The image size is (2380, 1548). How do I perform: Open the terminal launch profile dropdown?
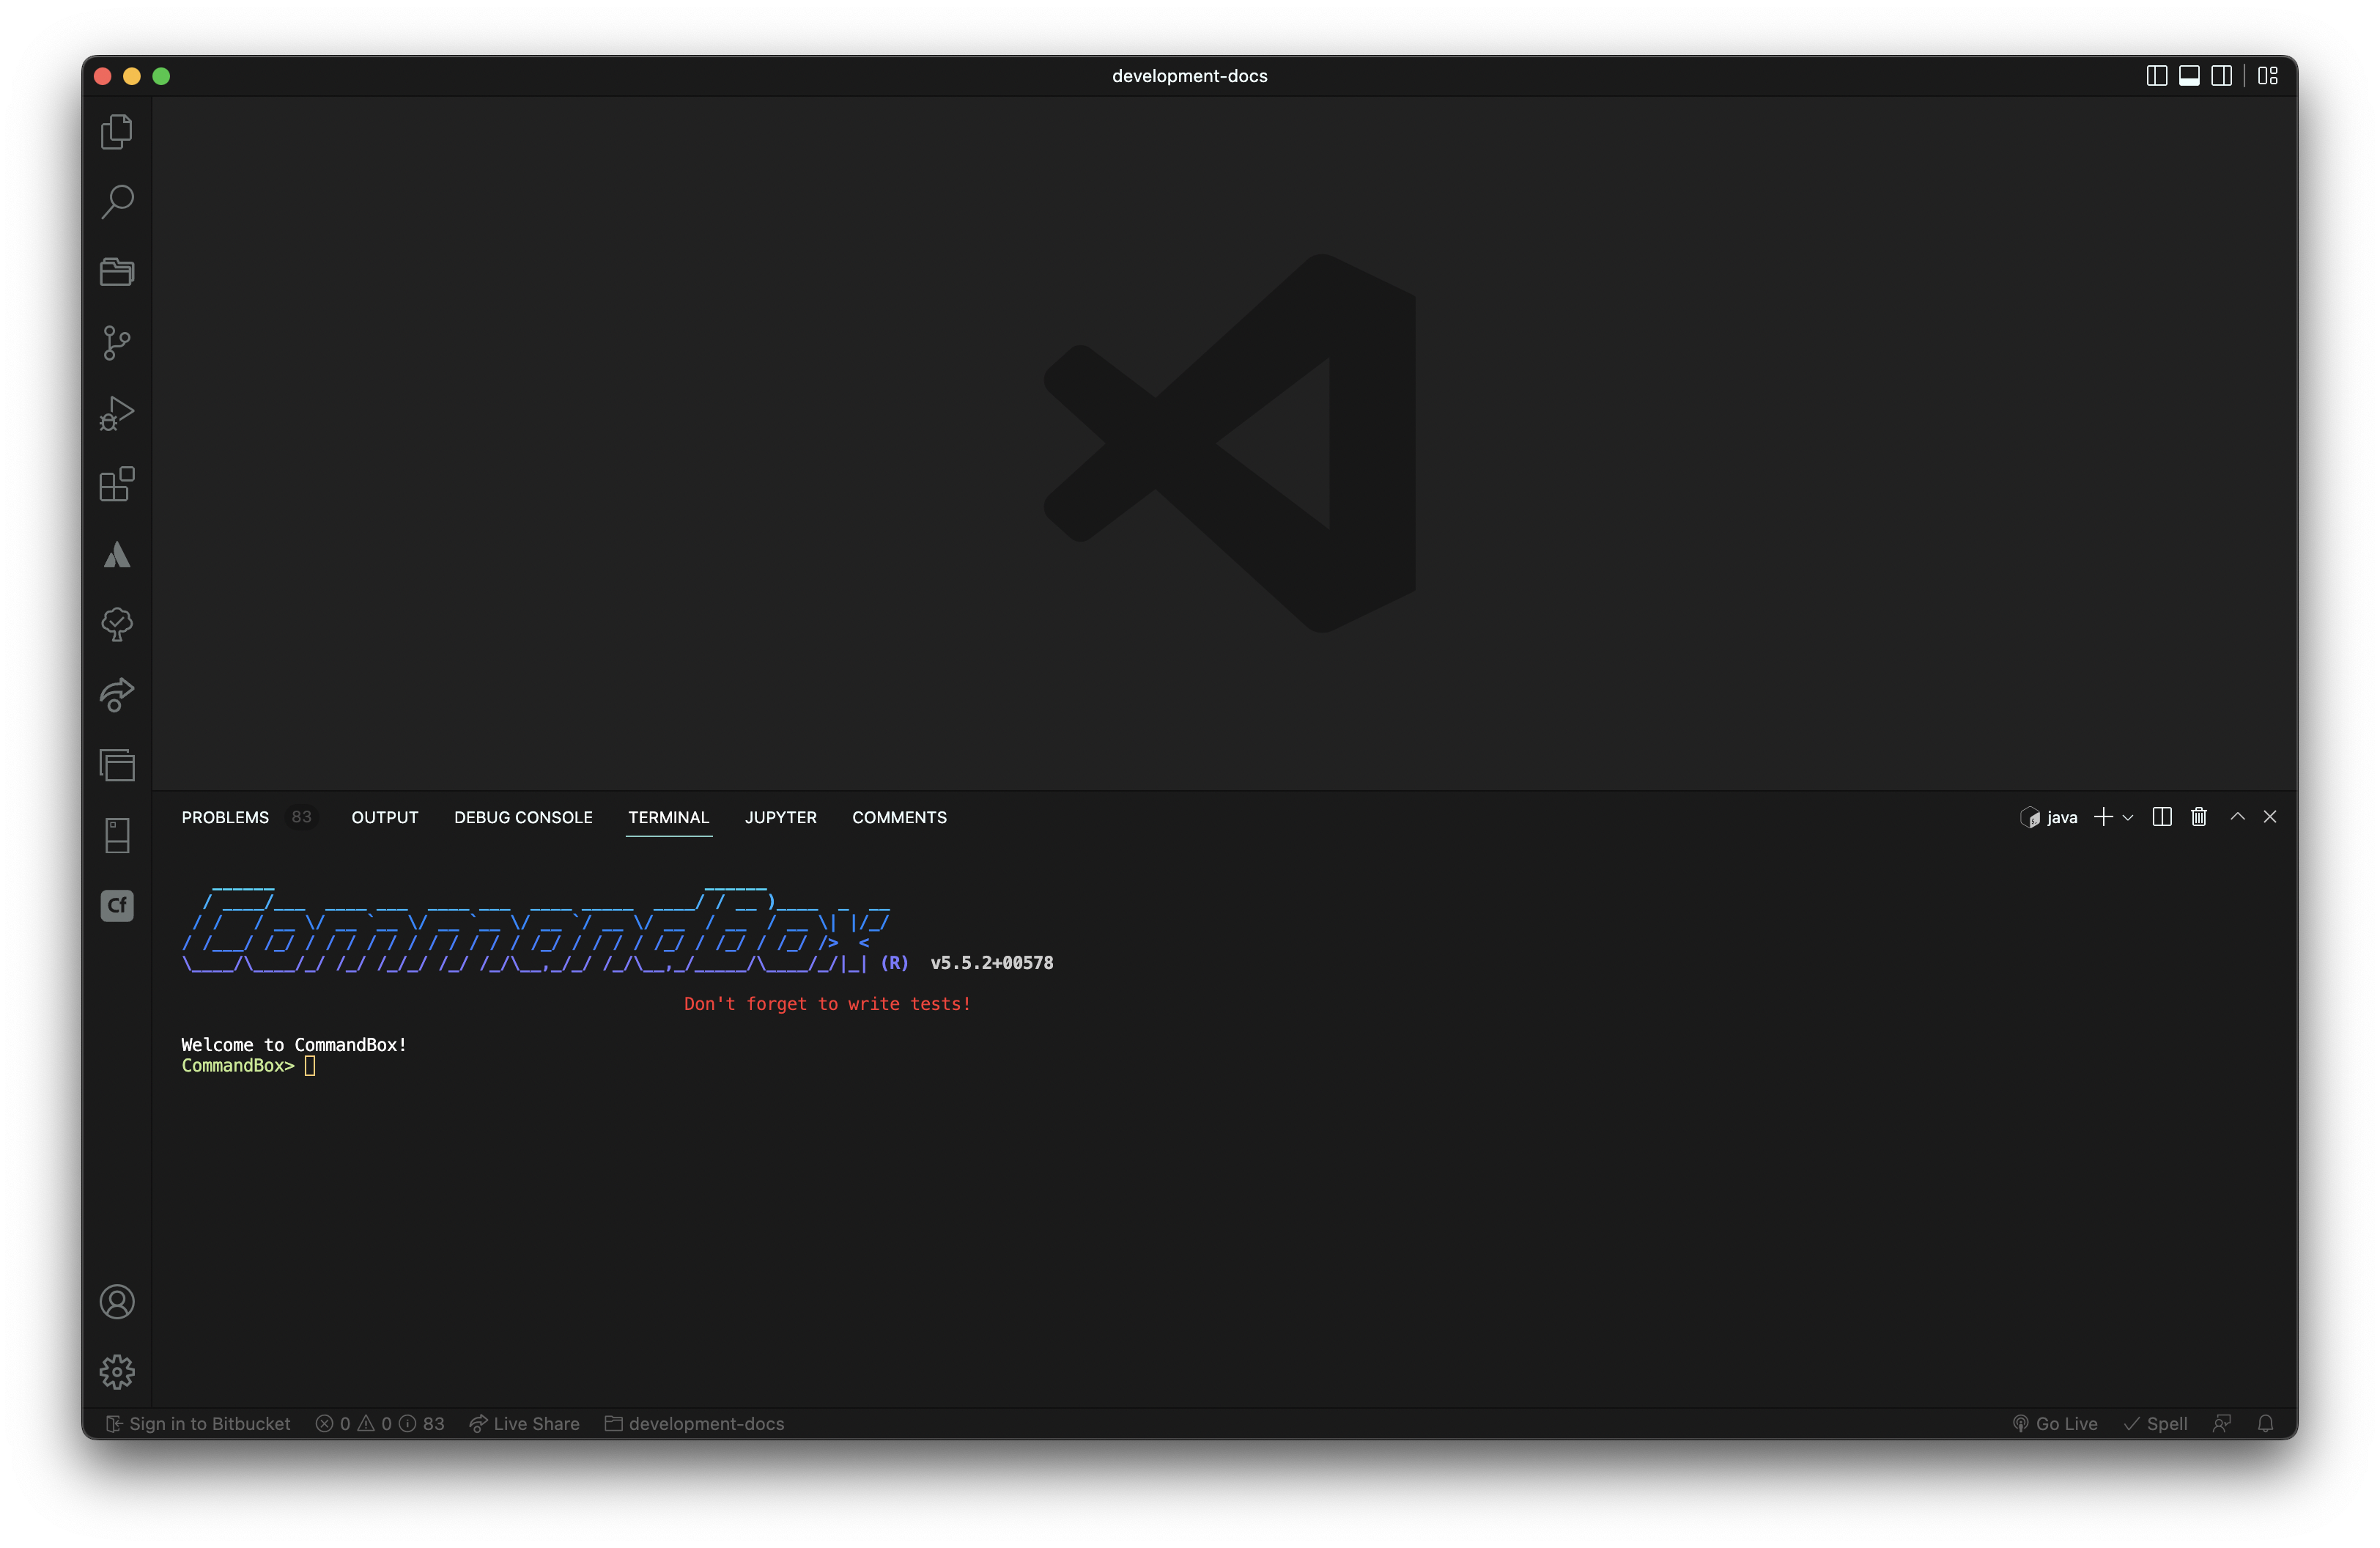pos(2127,817)
